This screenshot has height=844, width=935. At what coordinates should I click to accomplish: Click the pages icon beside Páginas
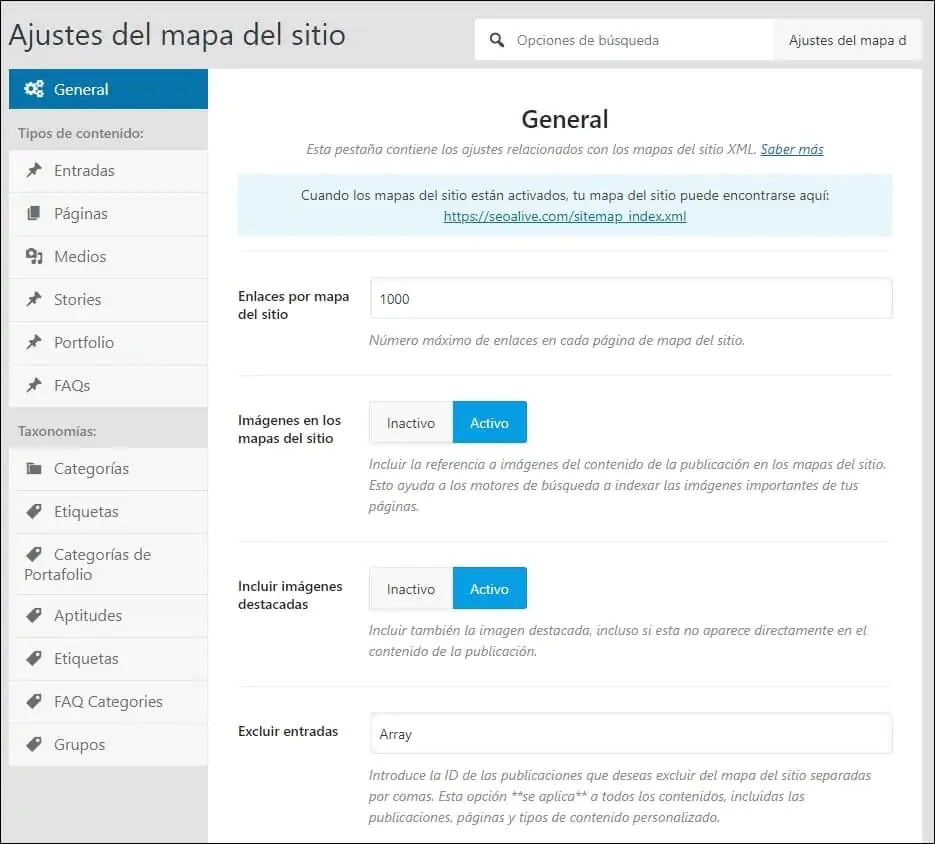[x=34, y=213]
